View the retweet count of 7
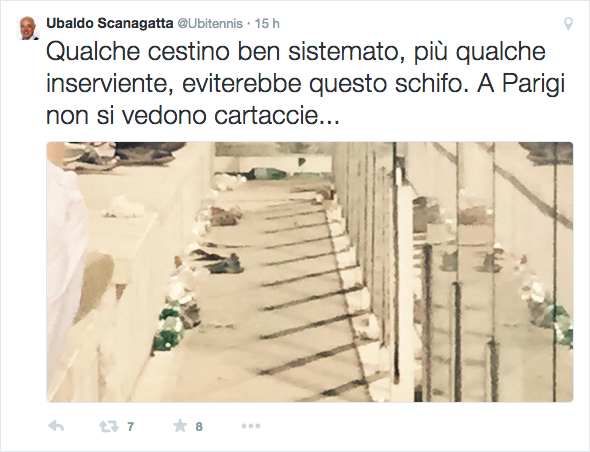The width and height of the screenshot is (590, 452). pos(130,426)
